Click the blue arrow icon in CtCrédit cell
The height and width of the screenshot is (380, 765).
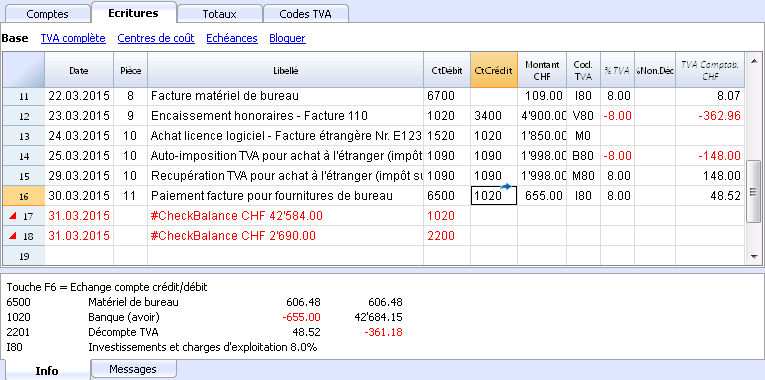pos(505,186)
